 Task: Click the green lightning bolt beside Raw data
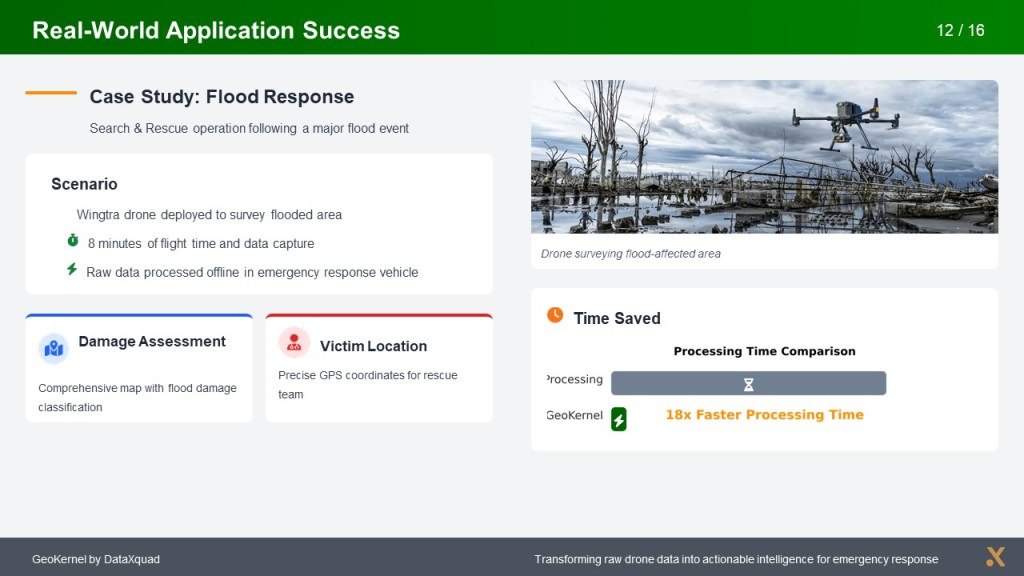click(x=72, y=270)
